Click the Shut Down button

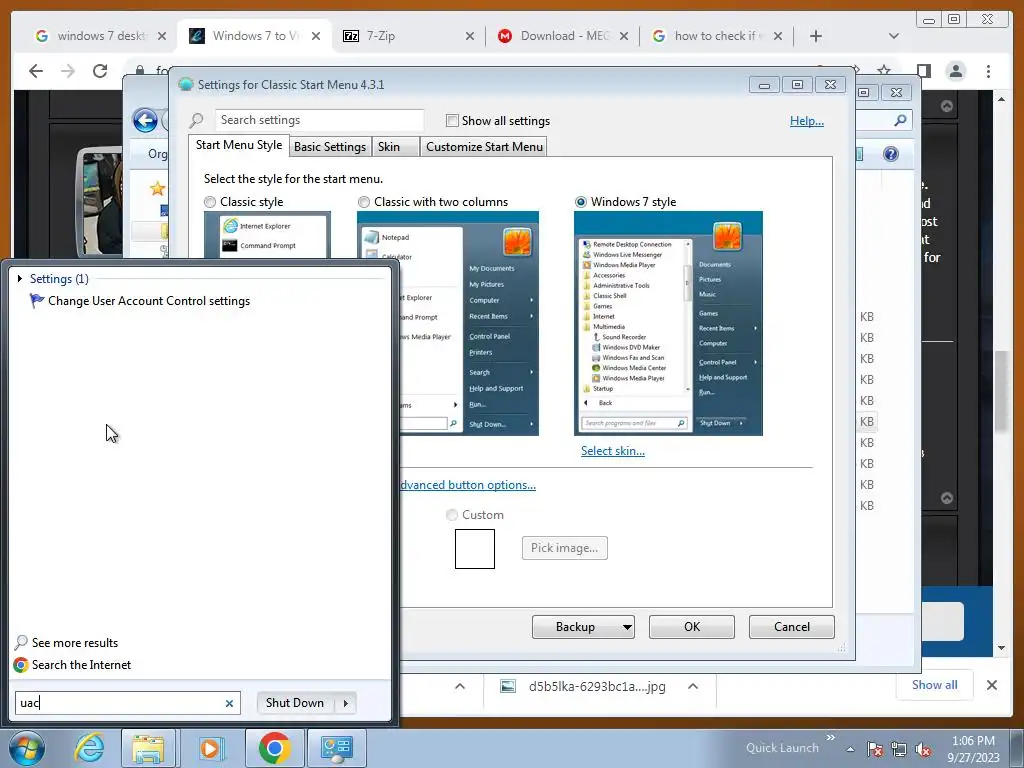[x=295, y=703]
